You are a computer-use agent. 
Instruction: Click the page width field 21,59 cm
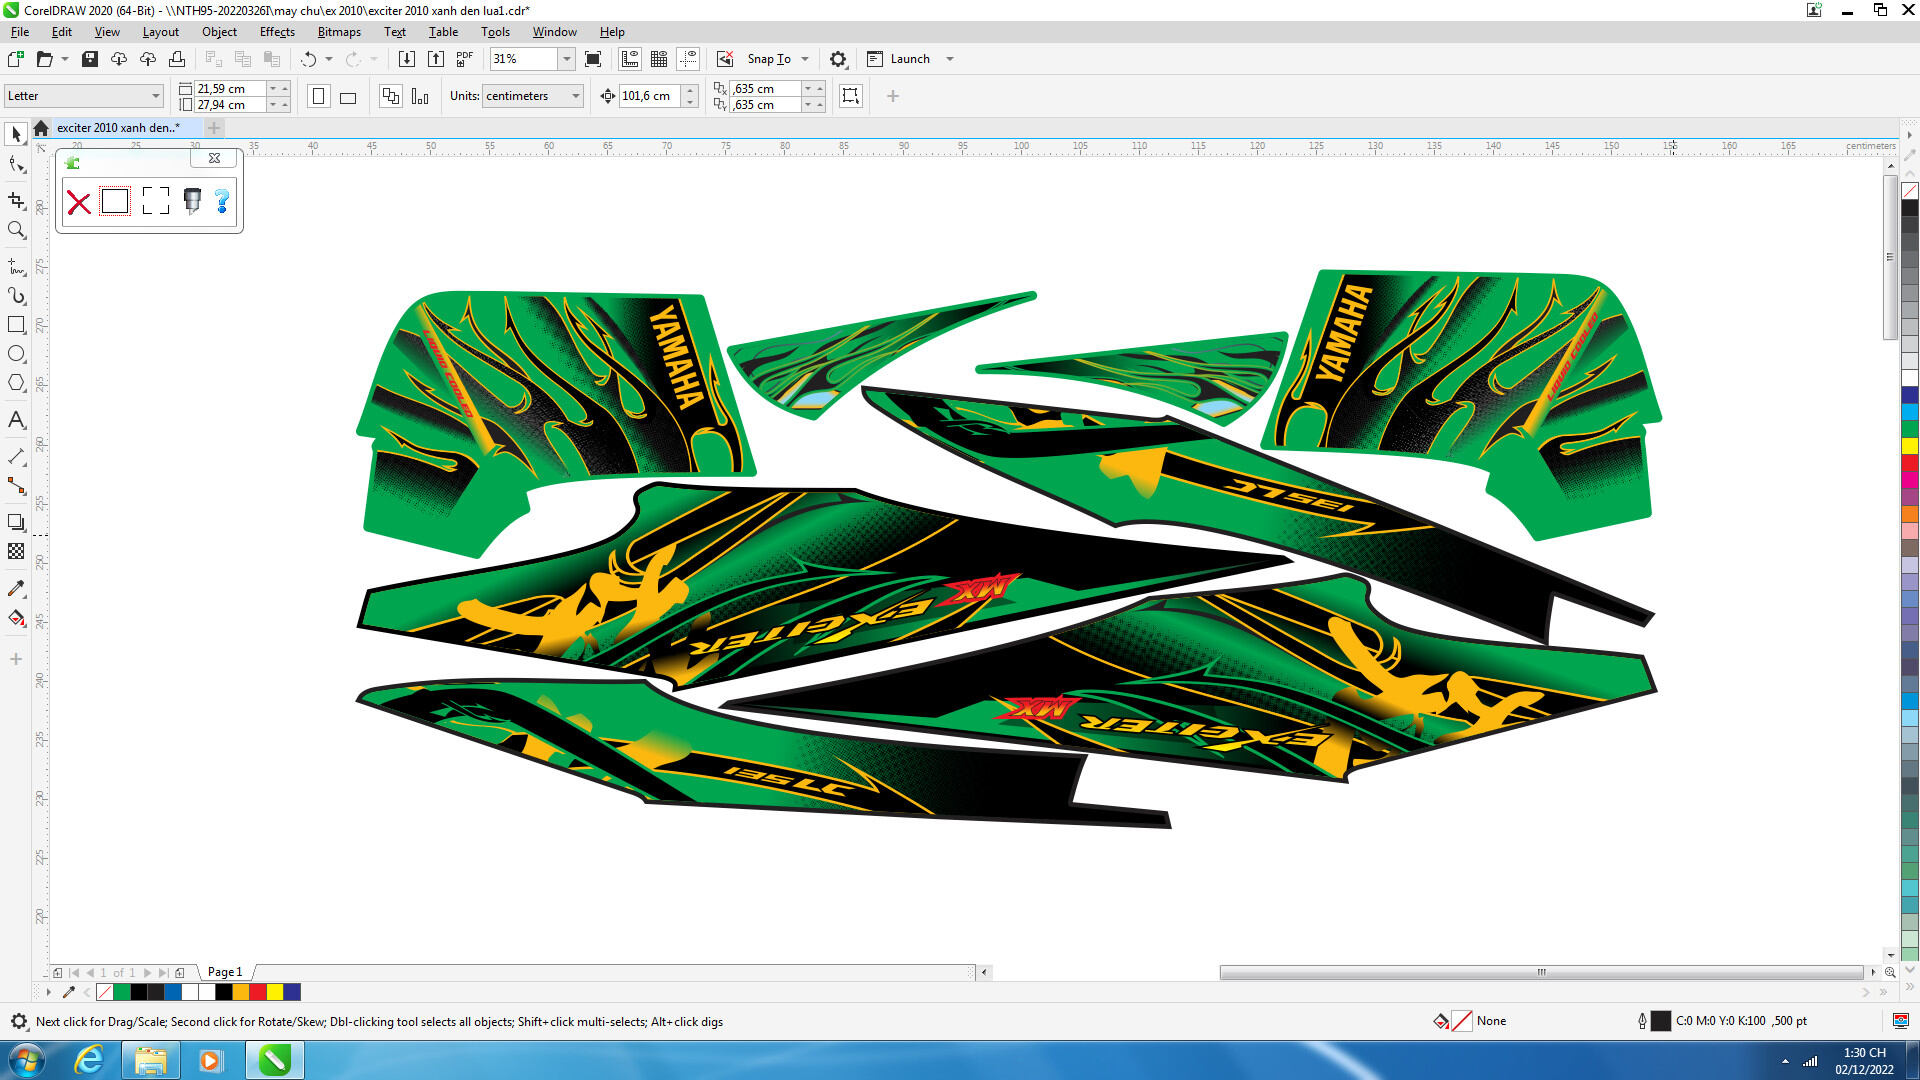tap(230, 89)
